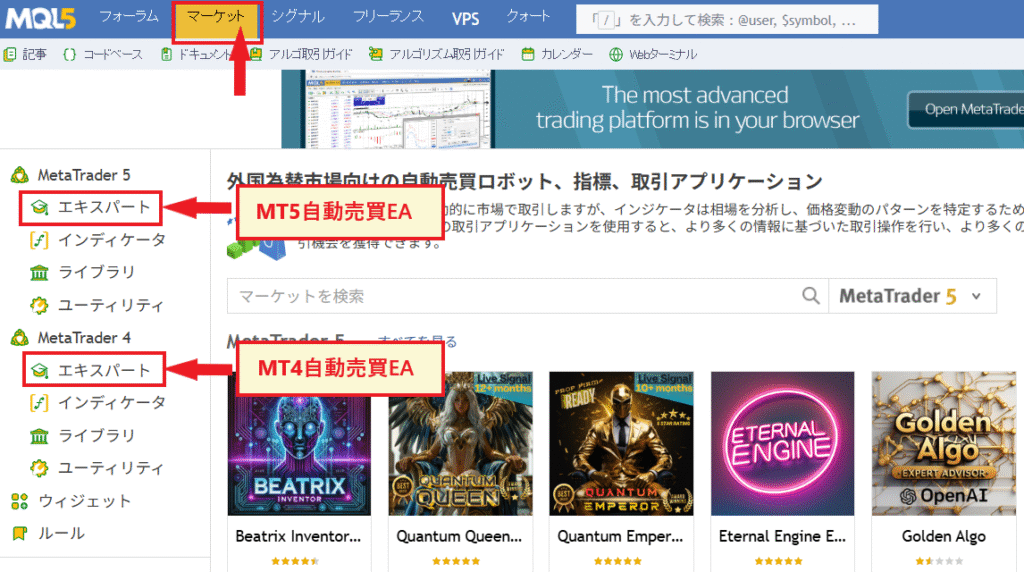The width and height of the screenshot is (1024, 572).
Task: Click the ウィジェット icon in sidebar
Action: click(19, 500)
